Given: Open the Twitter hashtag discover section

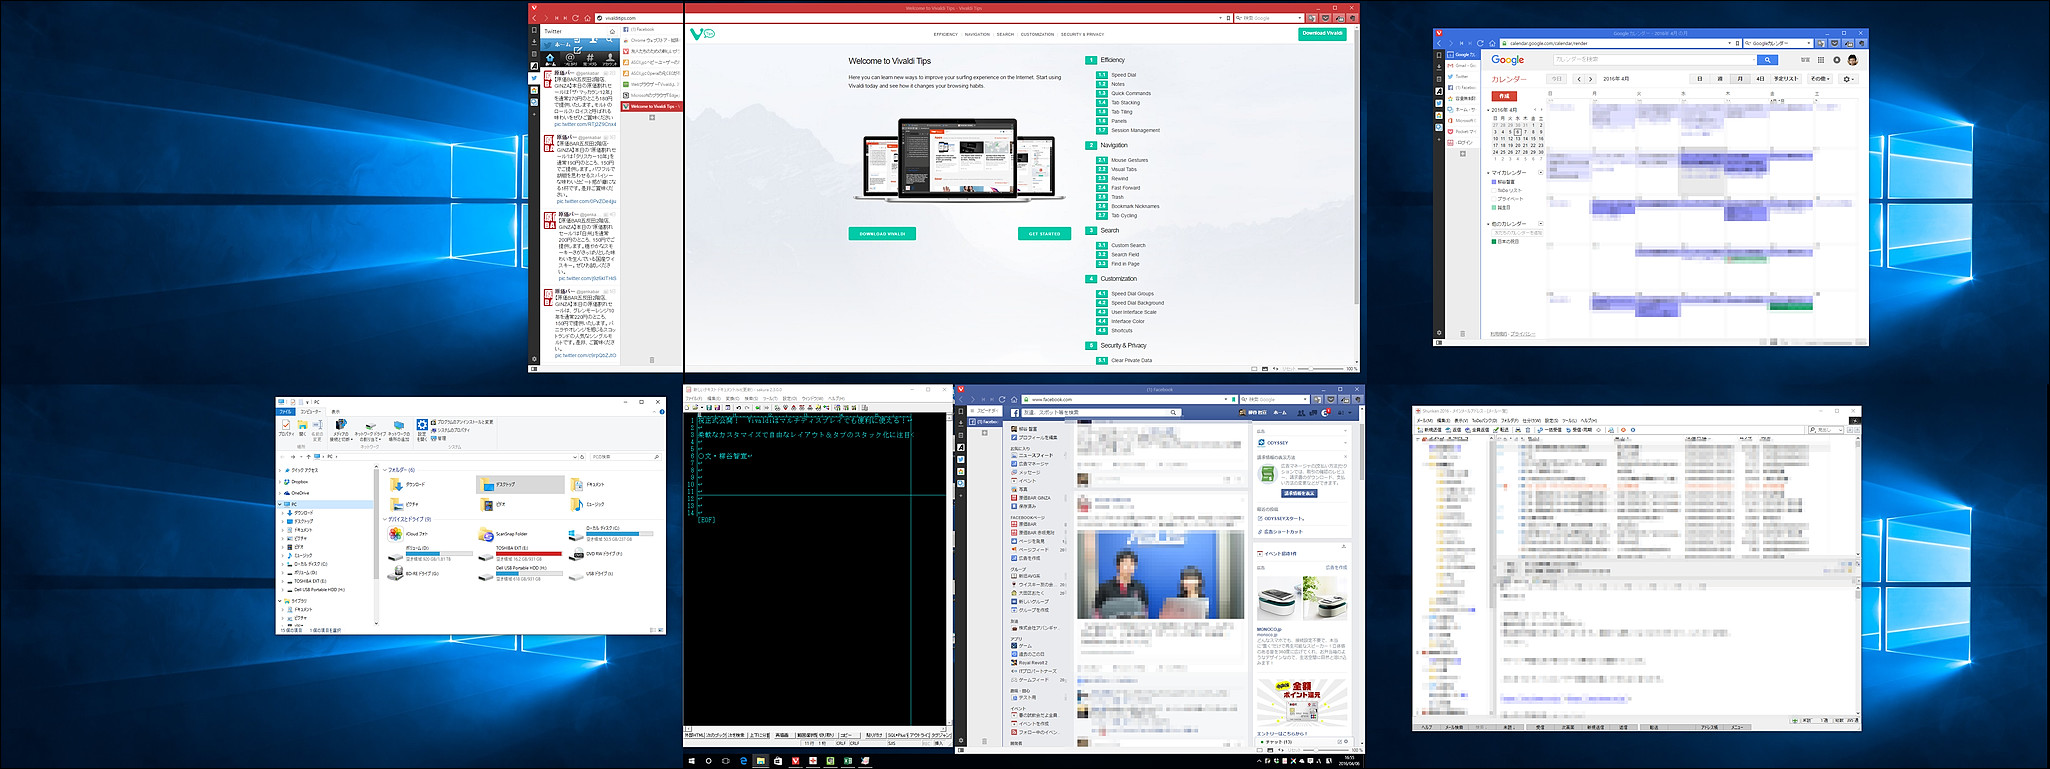Looking at the screenshot, I should coord(590,59).
